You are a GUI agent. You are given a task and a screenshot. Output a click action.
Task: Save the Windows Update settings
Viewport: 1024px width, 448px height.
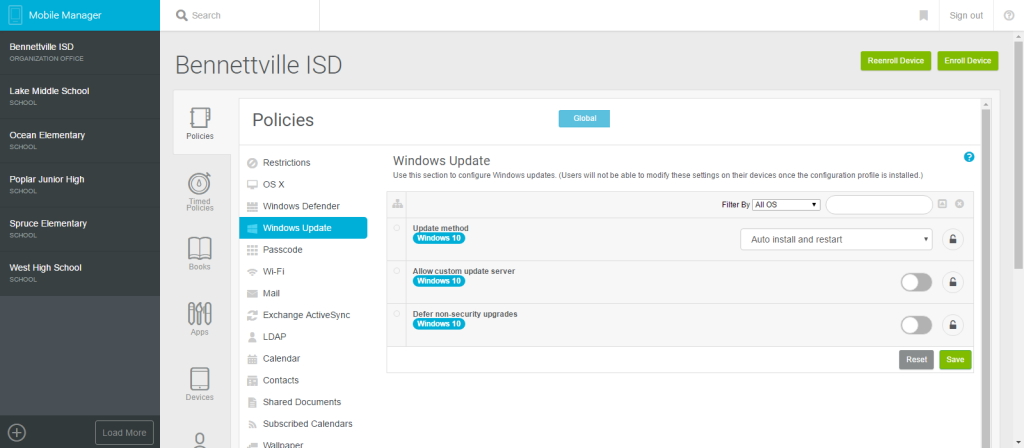pos(955,360)
